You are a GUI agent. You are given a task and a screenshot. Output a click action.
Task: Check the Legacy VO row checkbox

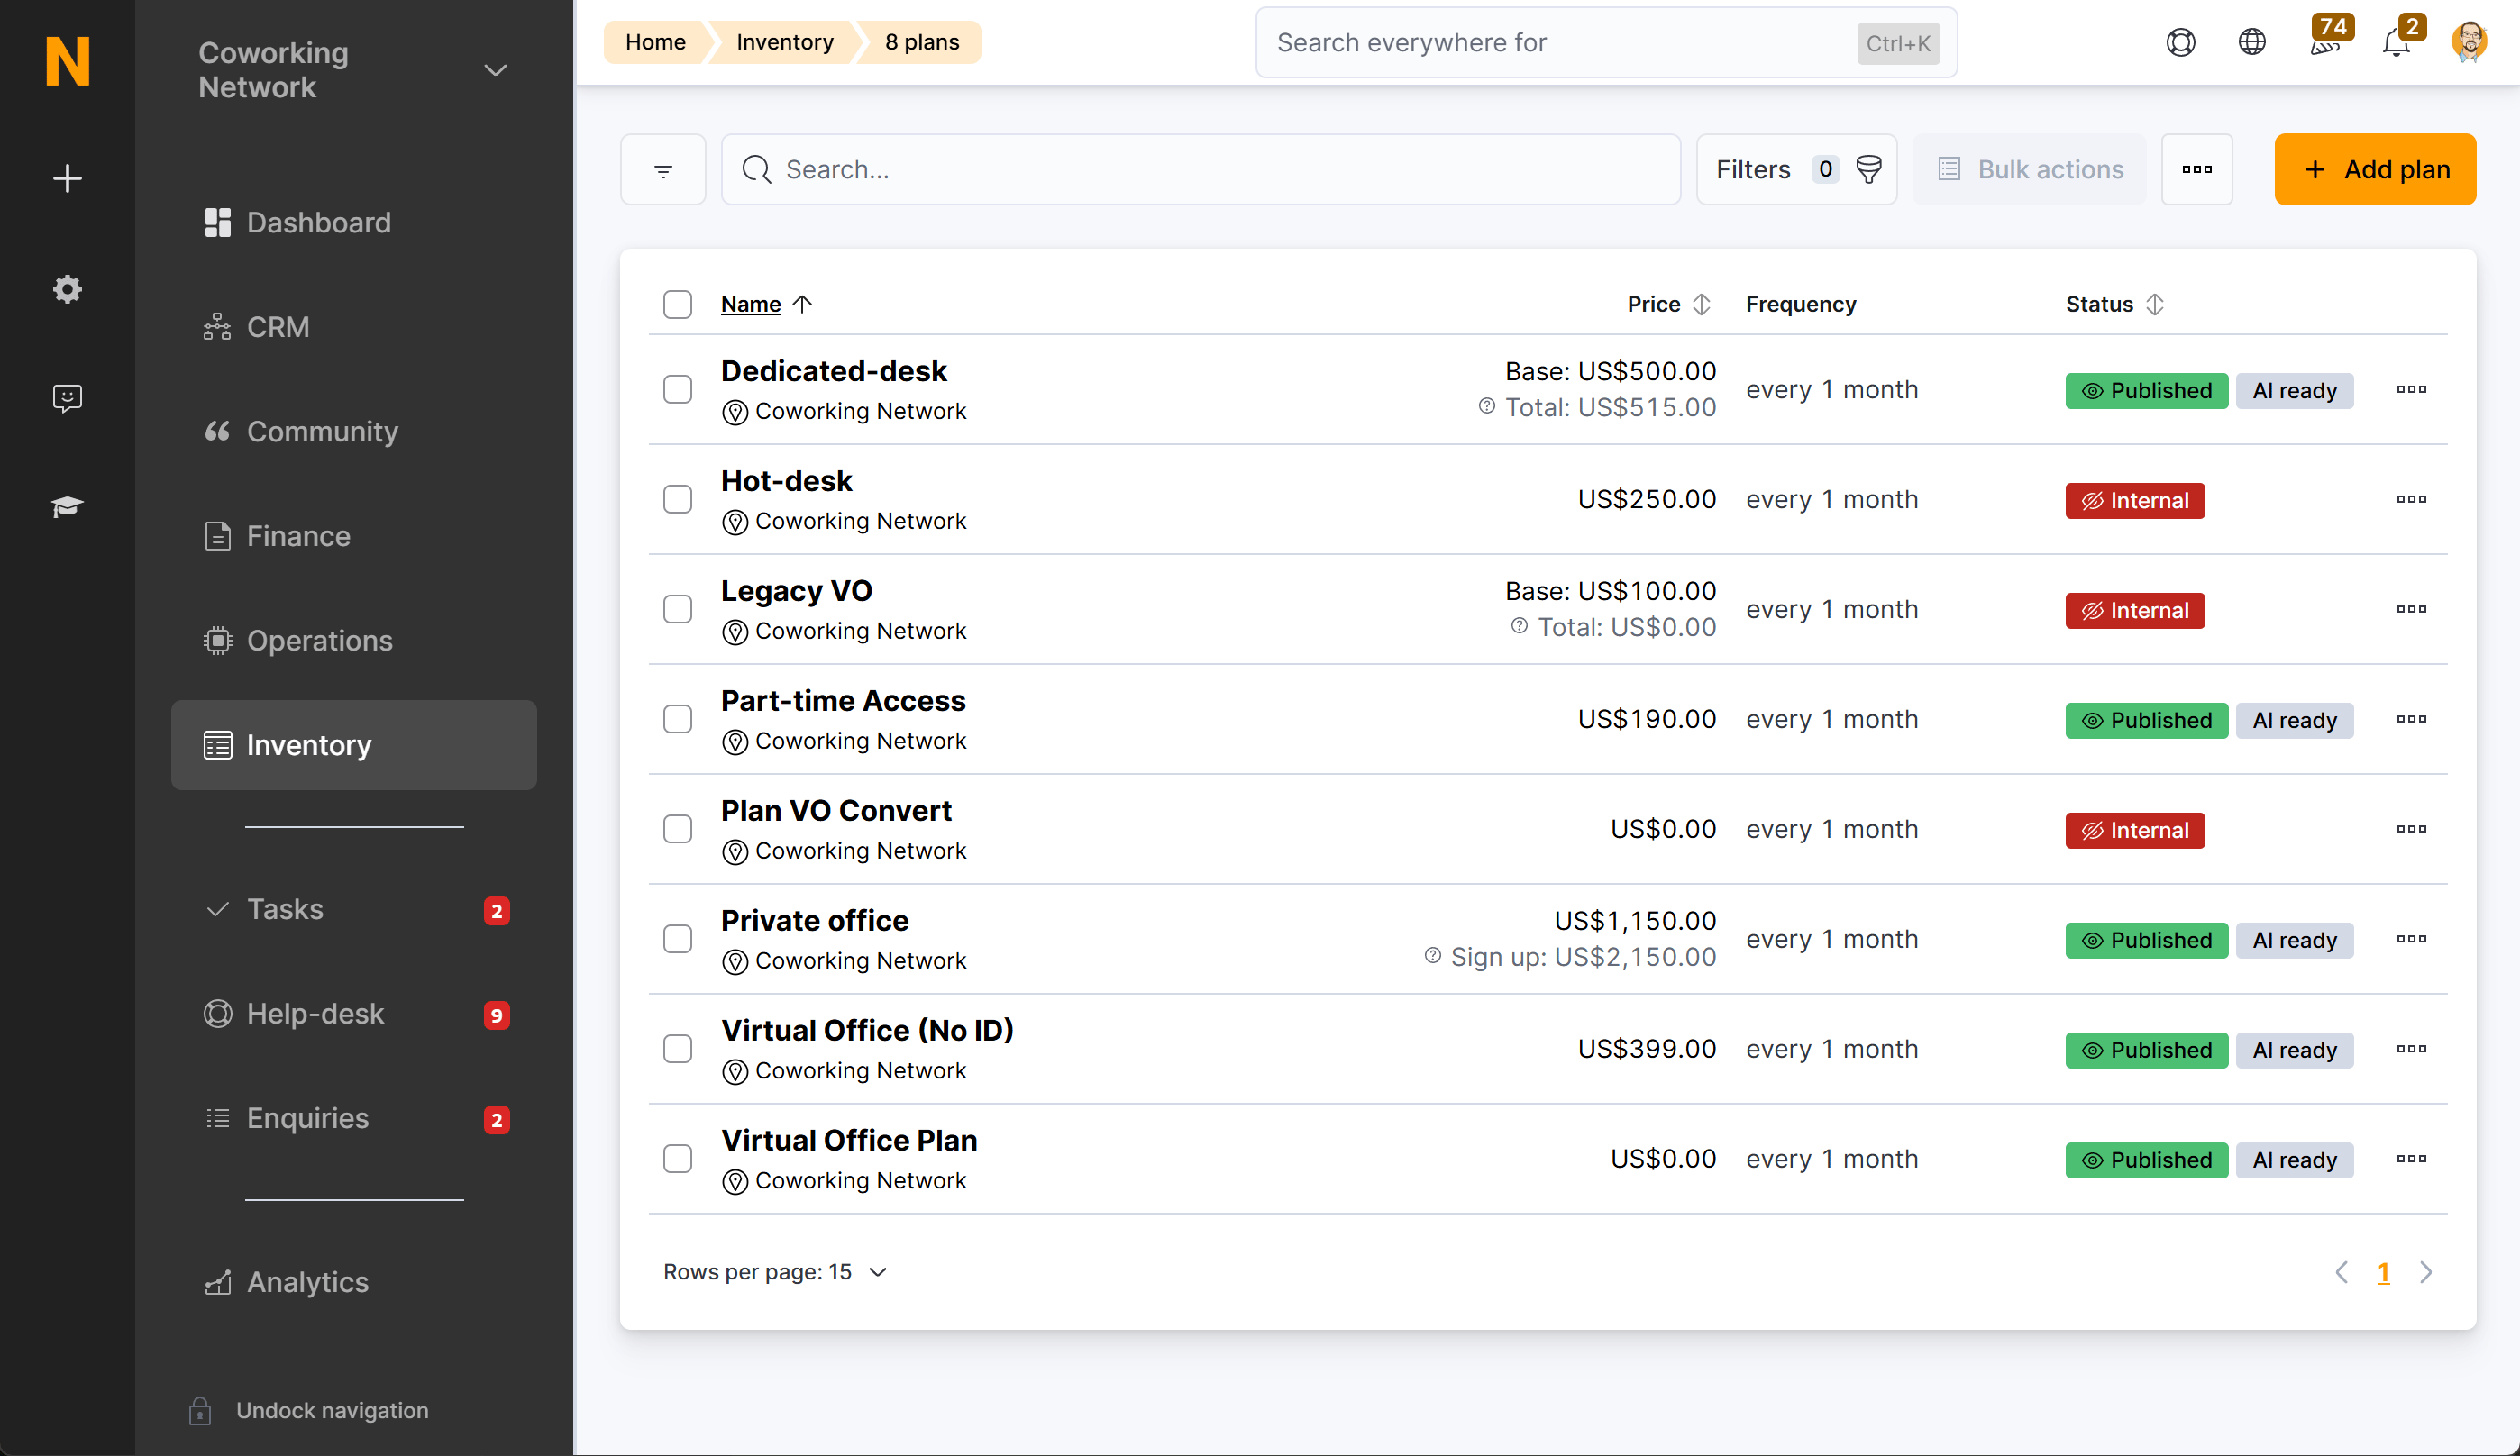(677, 610)
